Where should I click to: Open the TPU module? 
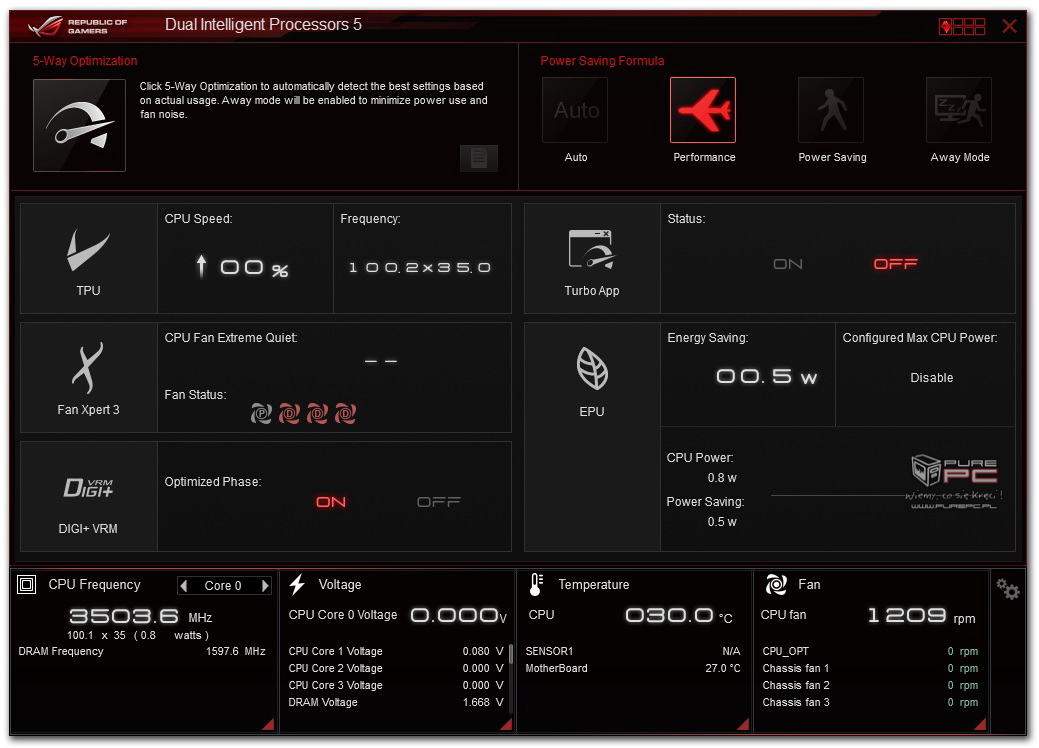(x=89, y=258)
